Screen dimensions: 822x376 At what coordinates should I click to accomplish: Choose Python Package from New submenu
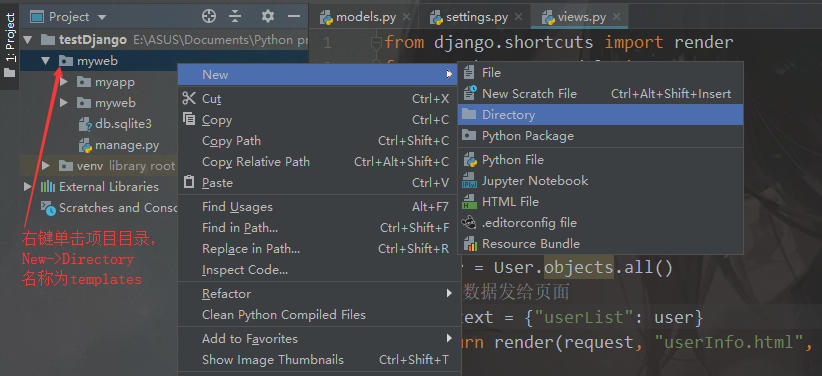pyautogui.click(x=600, y=136)
